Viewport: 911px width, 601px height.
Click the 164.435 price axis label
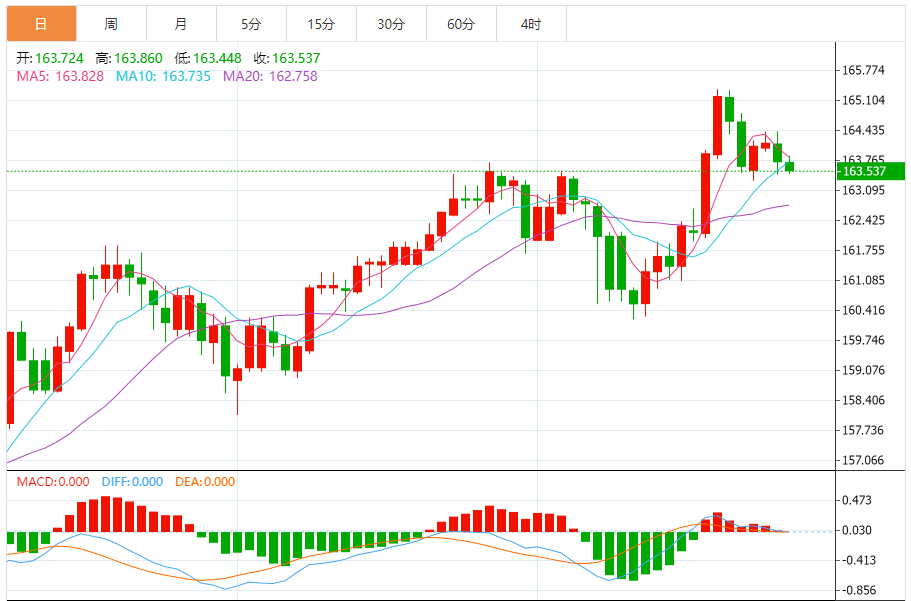[x=863, y=130]
